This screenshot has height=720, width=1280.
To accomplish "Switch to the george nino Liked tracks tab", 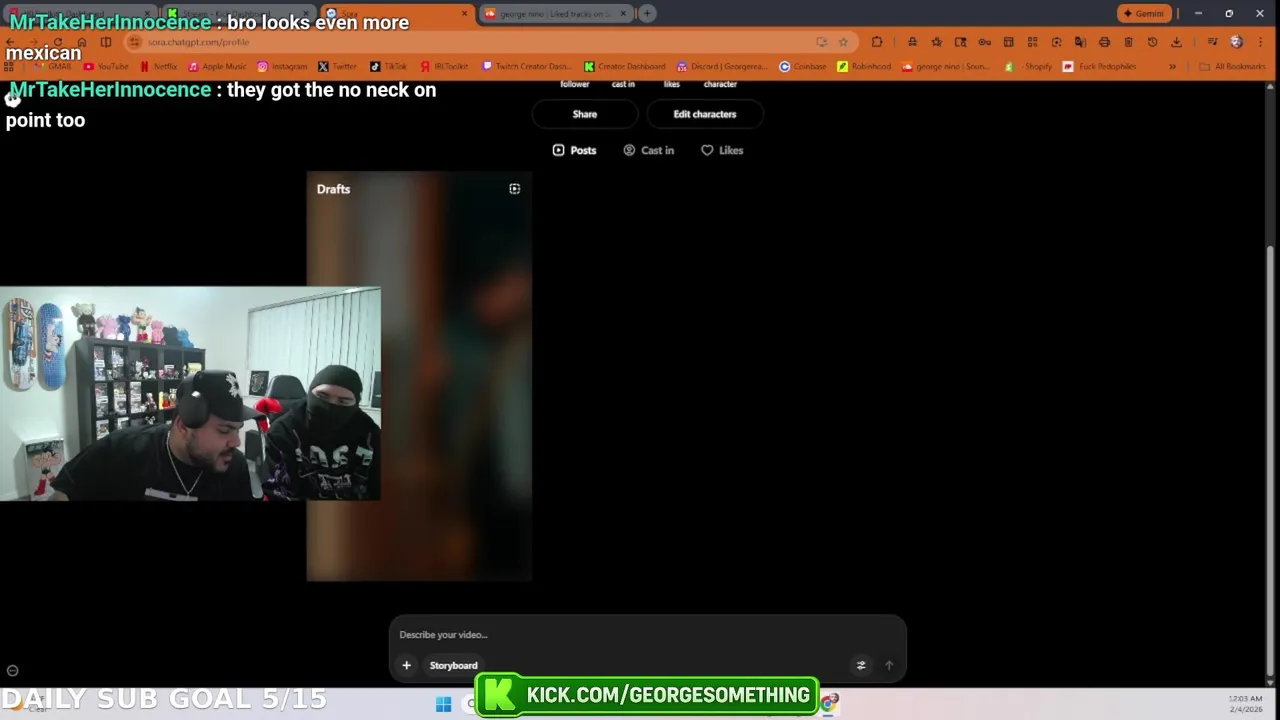I will click(555, 14).
